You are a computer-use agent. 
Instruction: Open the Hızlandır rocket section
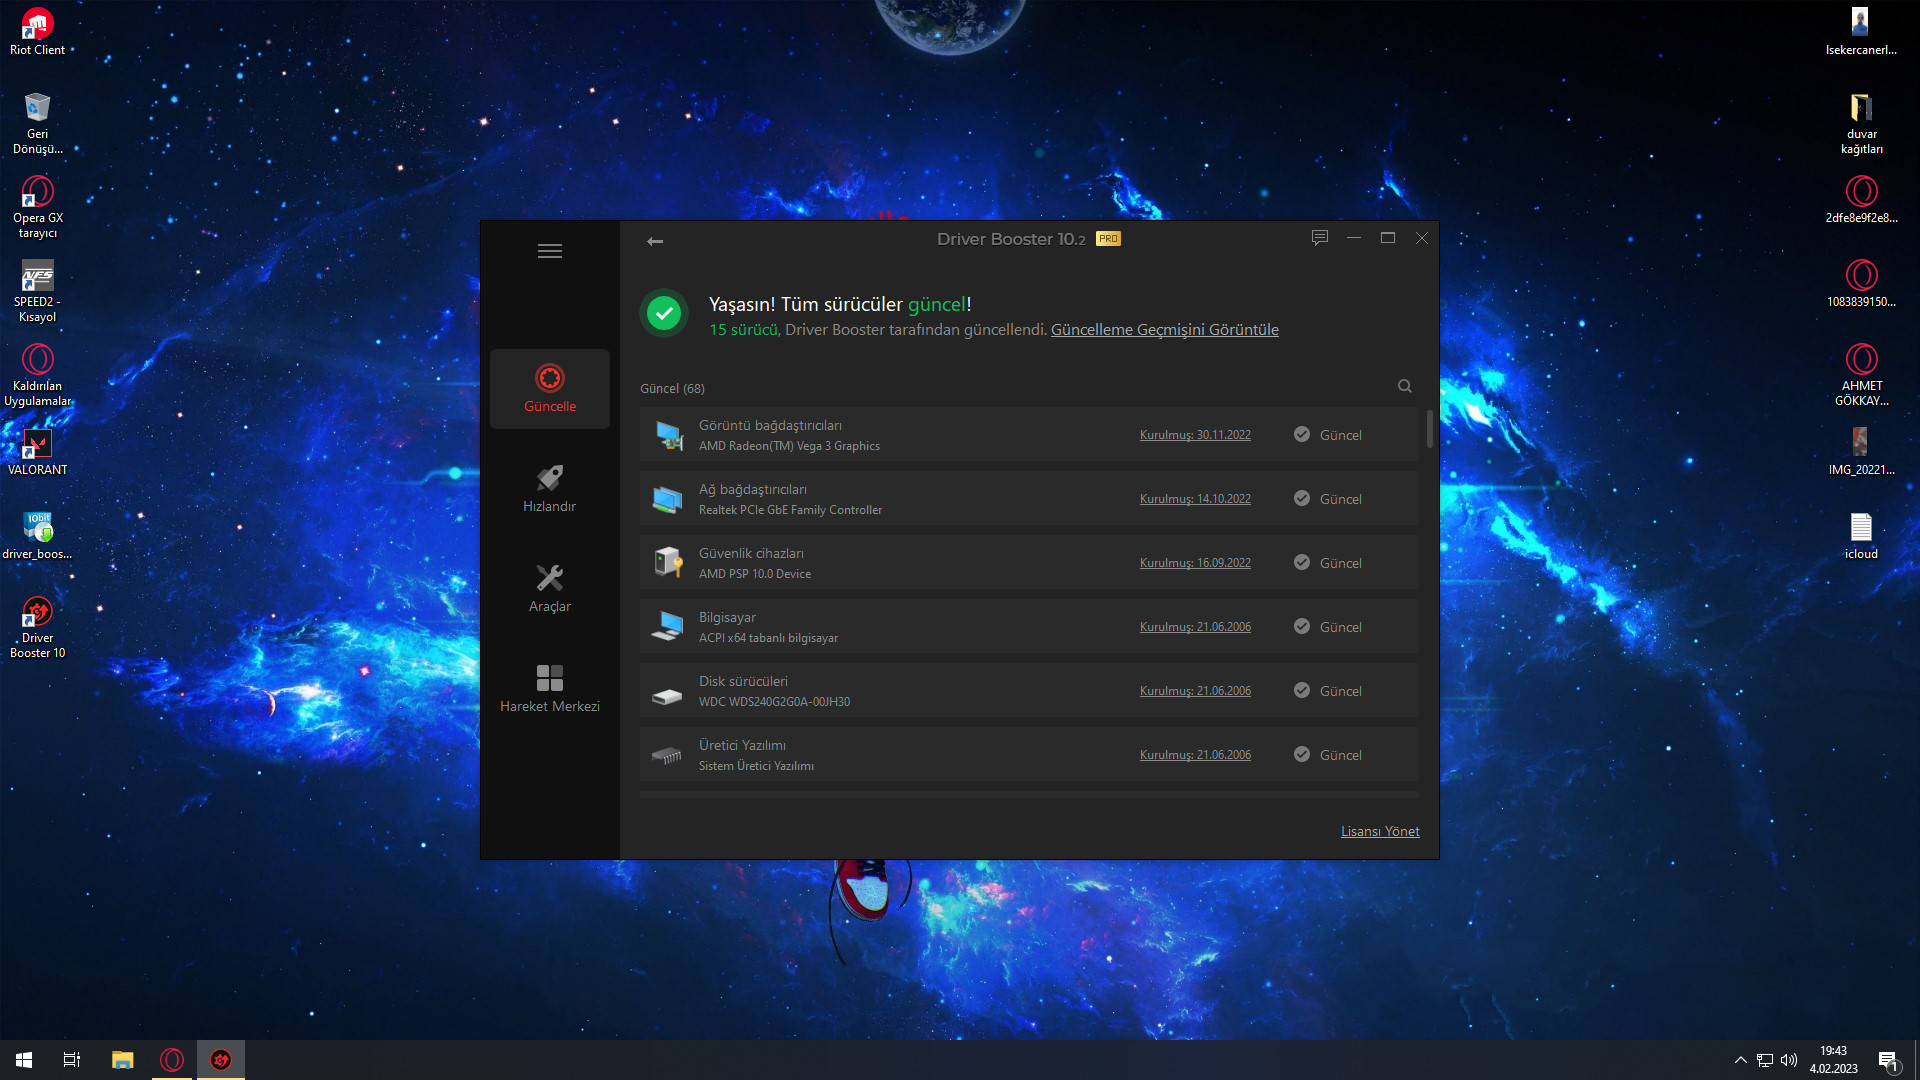(550, 489)
